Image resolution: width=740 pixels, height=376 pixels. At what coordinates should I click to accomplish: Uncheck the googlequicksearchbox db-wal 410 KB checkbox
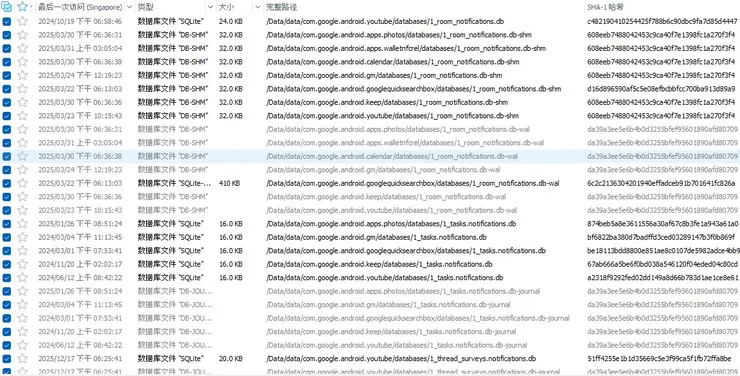tap(7, 183)
